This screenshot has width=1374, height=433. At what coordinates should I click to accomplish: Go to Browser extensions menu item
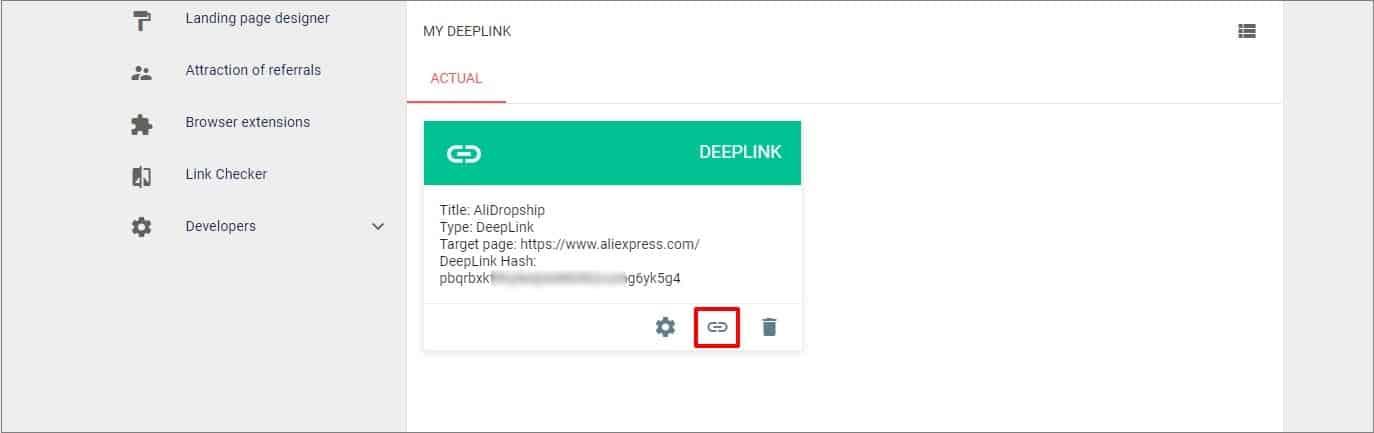click(x=247, y=122)
